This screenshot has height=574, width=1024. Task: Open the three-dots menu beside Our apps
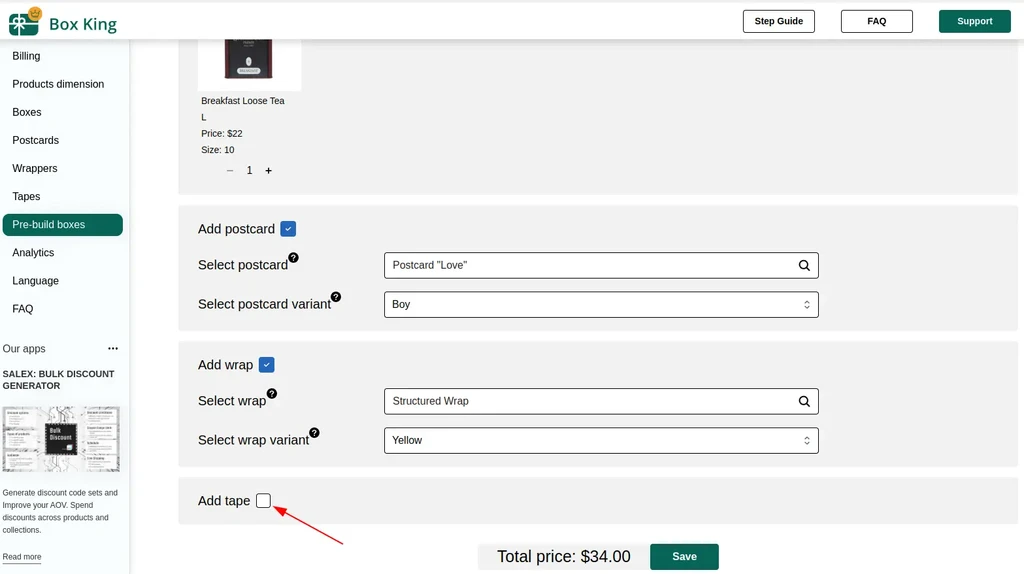[x=113, y=348]
